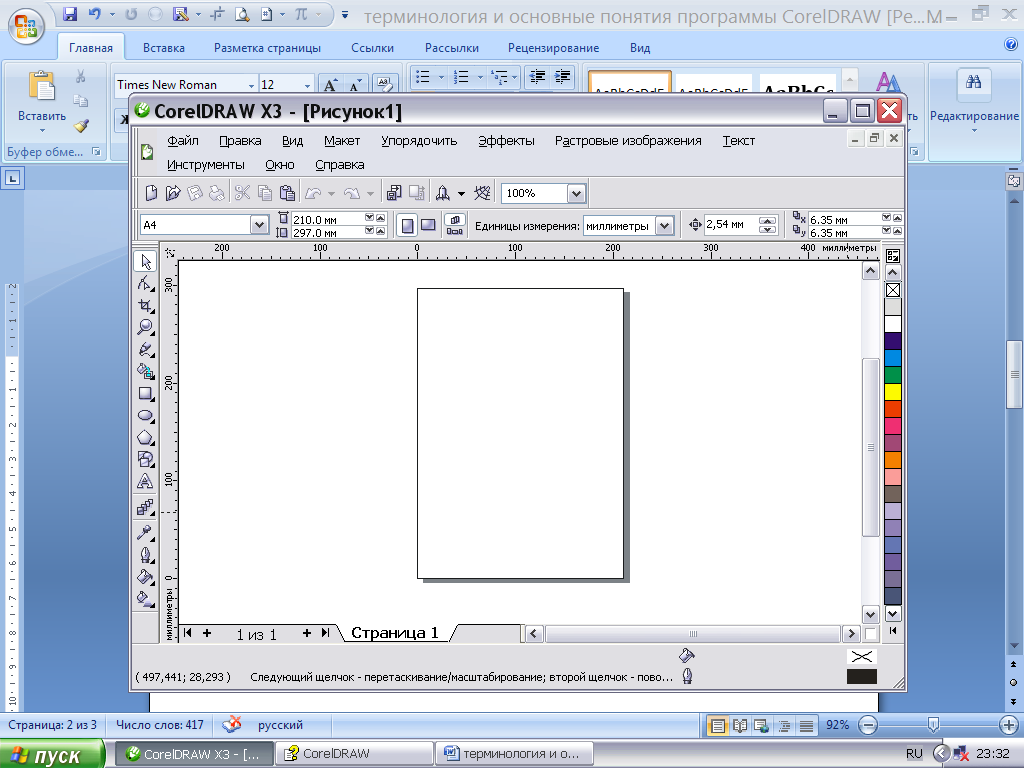The image size is (1024, 768).
Task: Select the Rectangle tool
Action: [x=145, y=394]
